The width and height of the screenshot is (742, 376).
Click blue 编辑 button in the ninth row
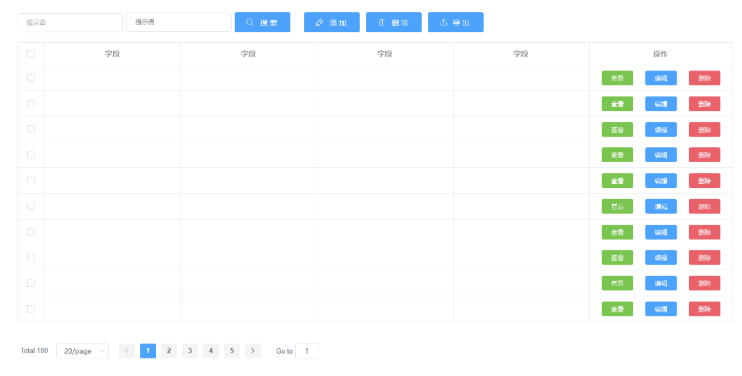tap(661, 283)
